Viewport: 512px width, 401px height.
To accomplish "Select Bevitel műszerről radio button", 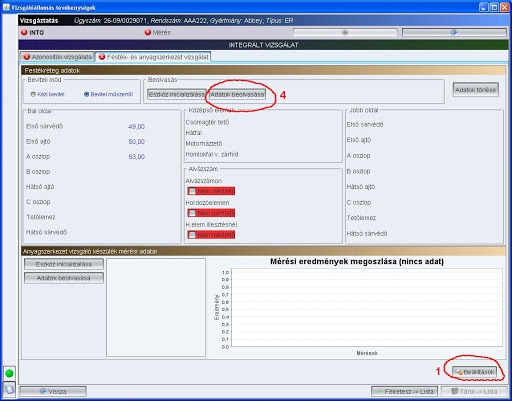I will coord(86,94).
